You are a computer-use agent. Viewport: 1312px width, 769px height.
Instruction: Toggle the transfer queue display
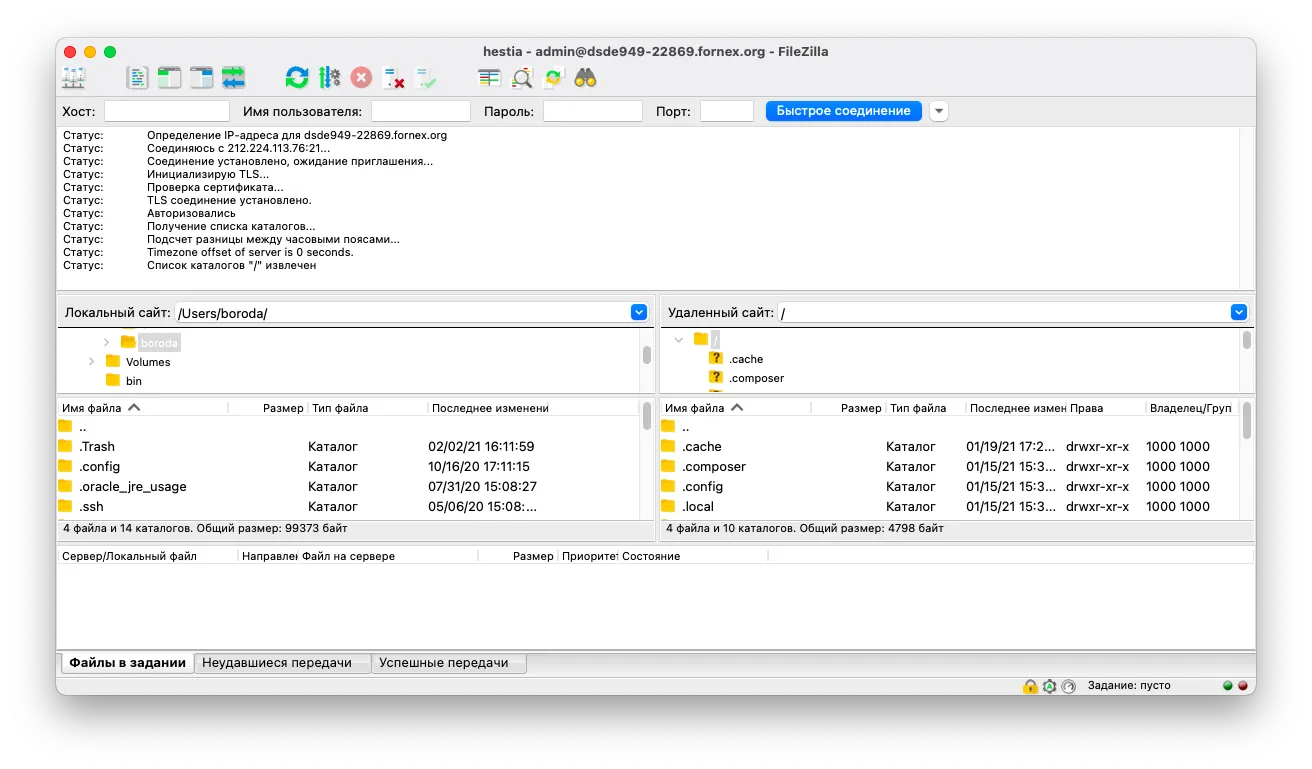click(234, 77)
